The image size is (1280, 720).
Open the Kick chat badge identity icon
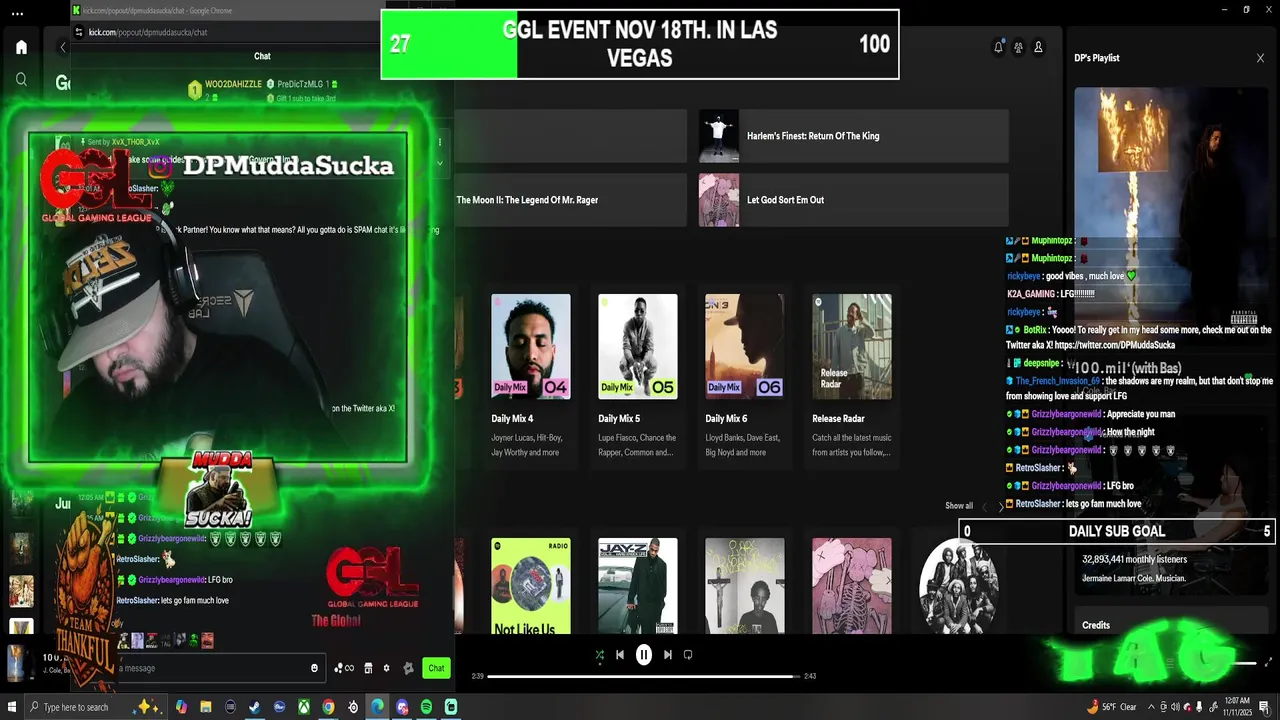(408, 668)
